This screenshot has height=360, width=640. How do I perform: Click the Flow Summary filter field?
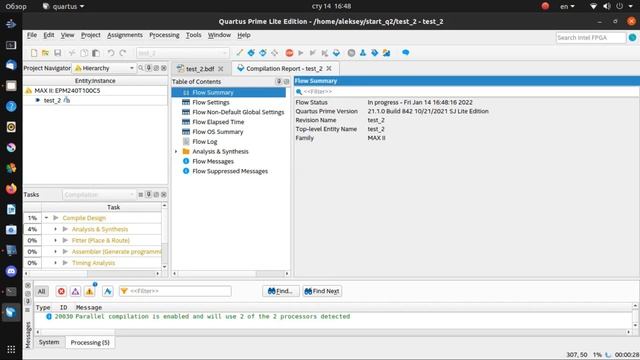click(467, 92)
